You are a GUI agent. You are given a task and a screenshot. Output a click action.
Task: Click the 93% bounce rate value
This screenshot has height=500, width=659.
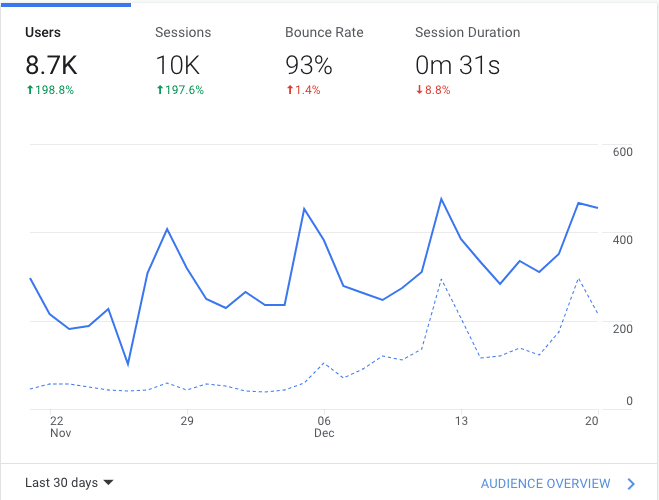coord(308,66)
